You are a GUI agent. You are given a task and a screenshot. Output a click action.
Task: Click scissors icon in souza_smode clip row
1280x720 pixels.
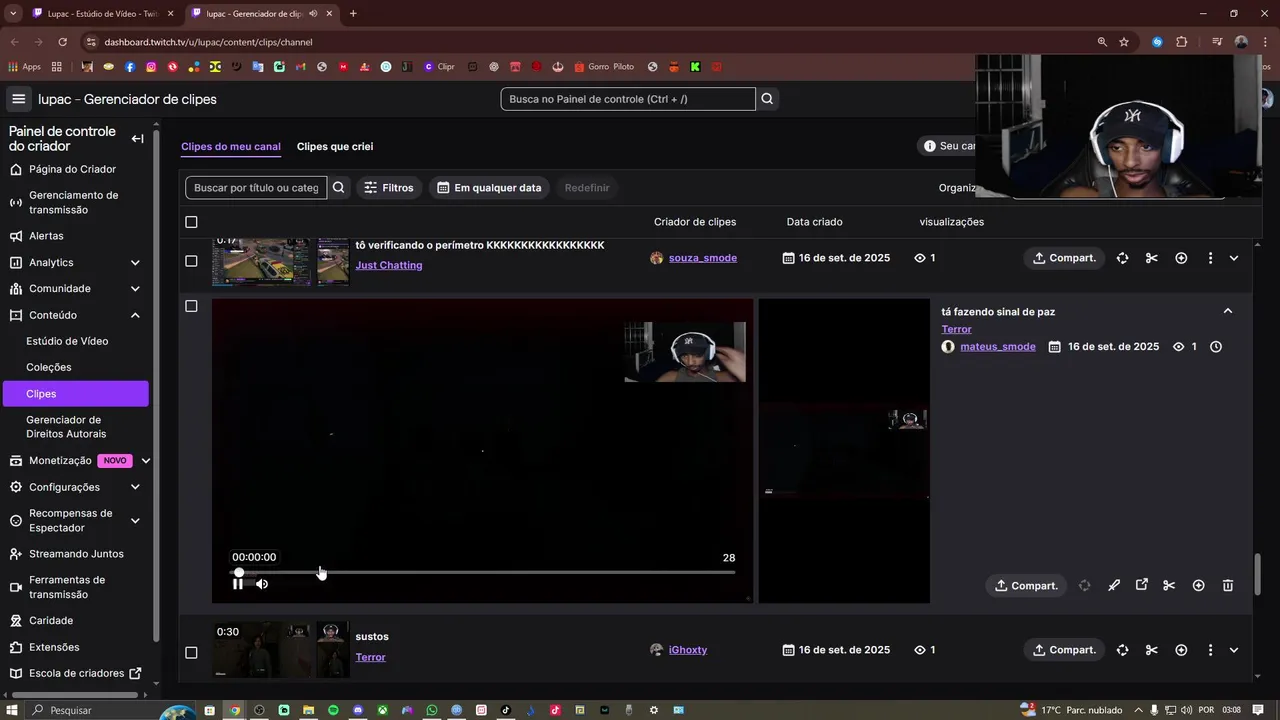(x=1151, y=258)
